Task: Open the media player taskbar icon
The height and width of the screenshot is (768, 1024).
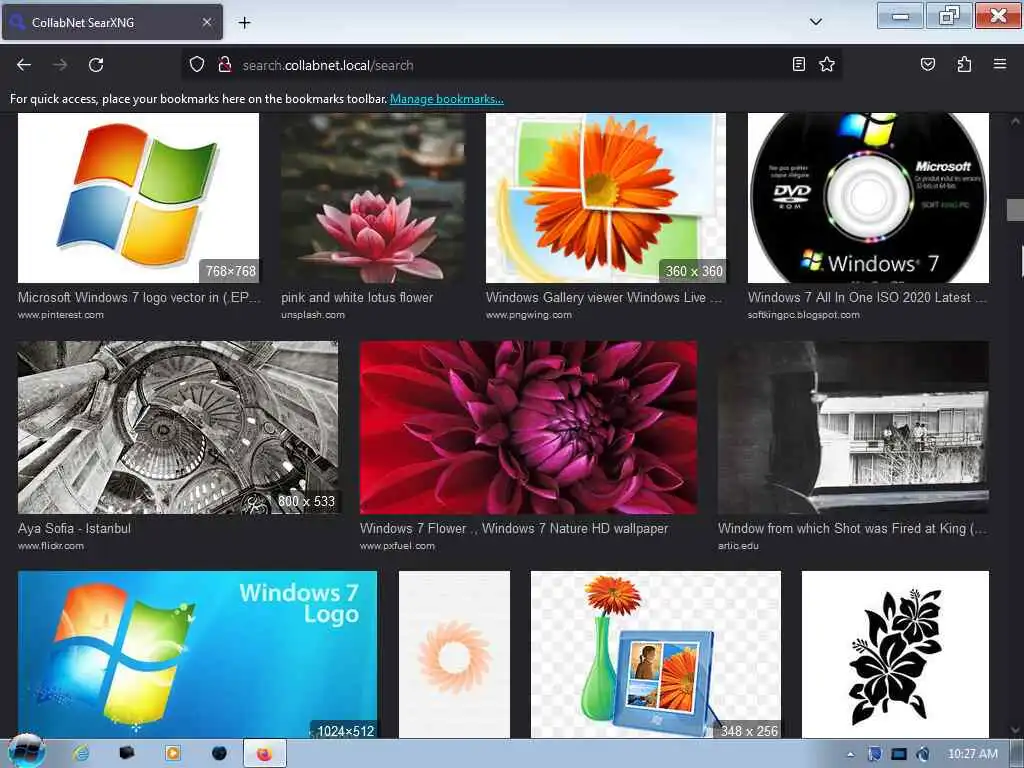Action: tap(173, 753)
